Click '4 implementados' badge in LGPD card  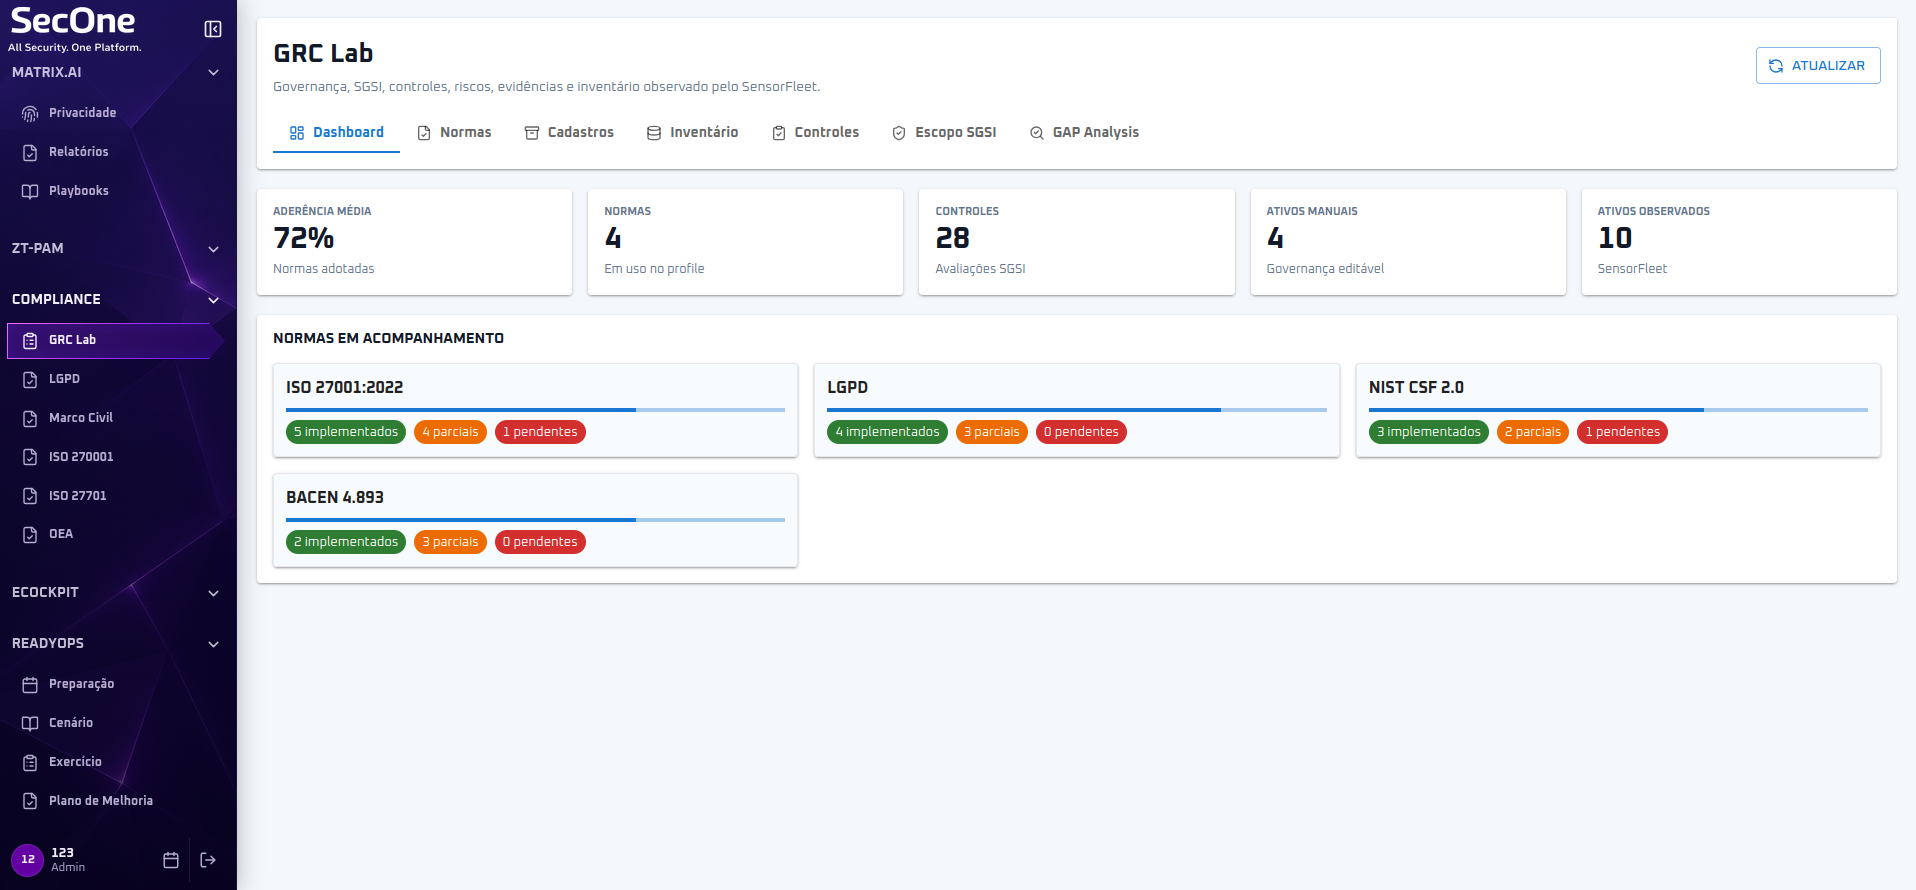887,432
